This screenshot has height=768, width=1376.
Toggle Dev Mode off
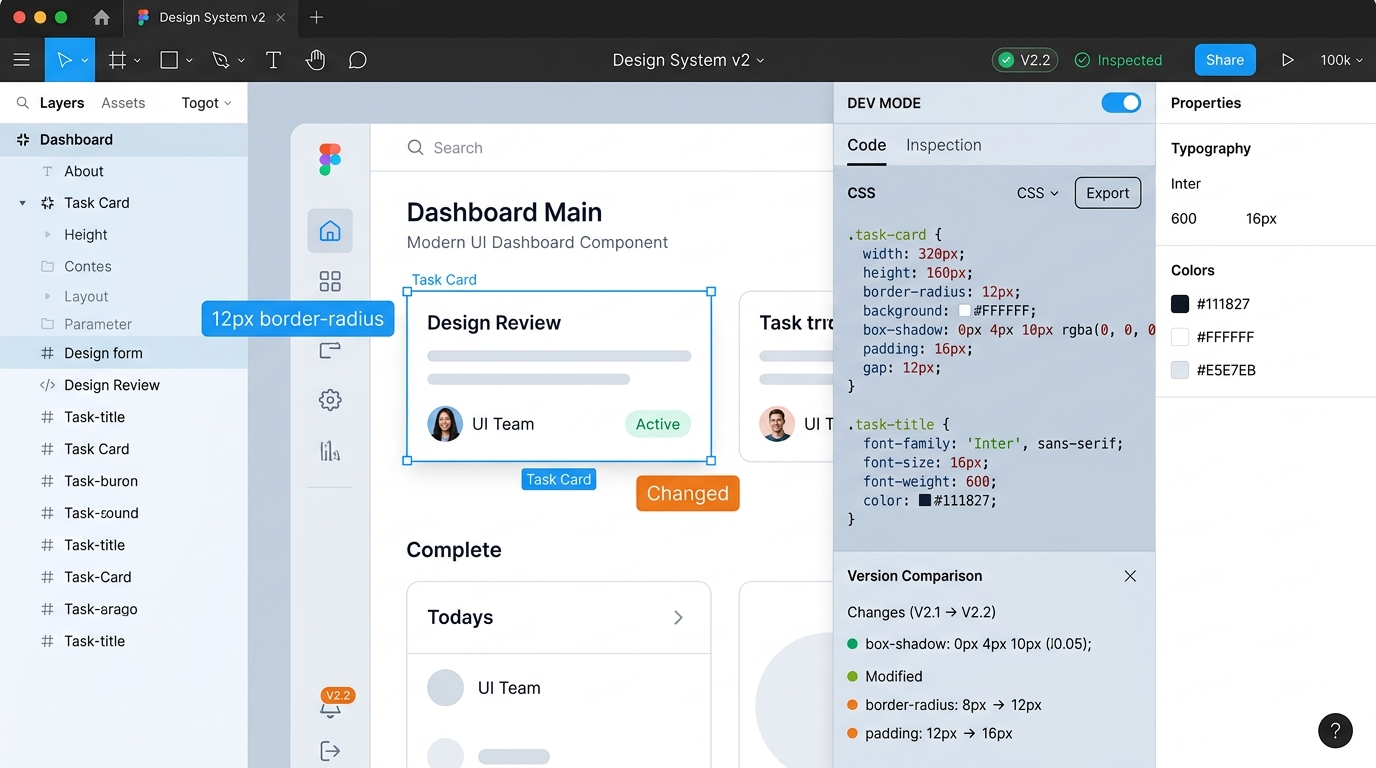[x=1120, y=102]
